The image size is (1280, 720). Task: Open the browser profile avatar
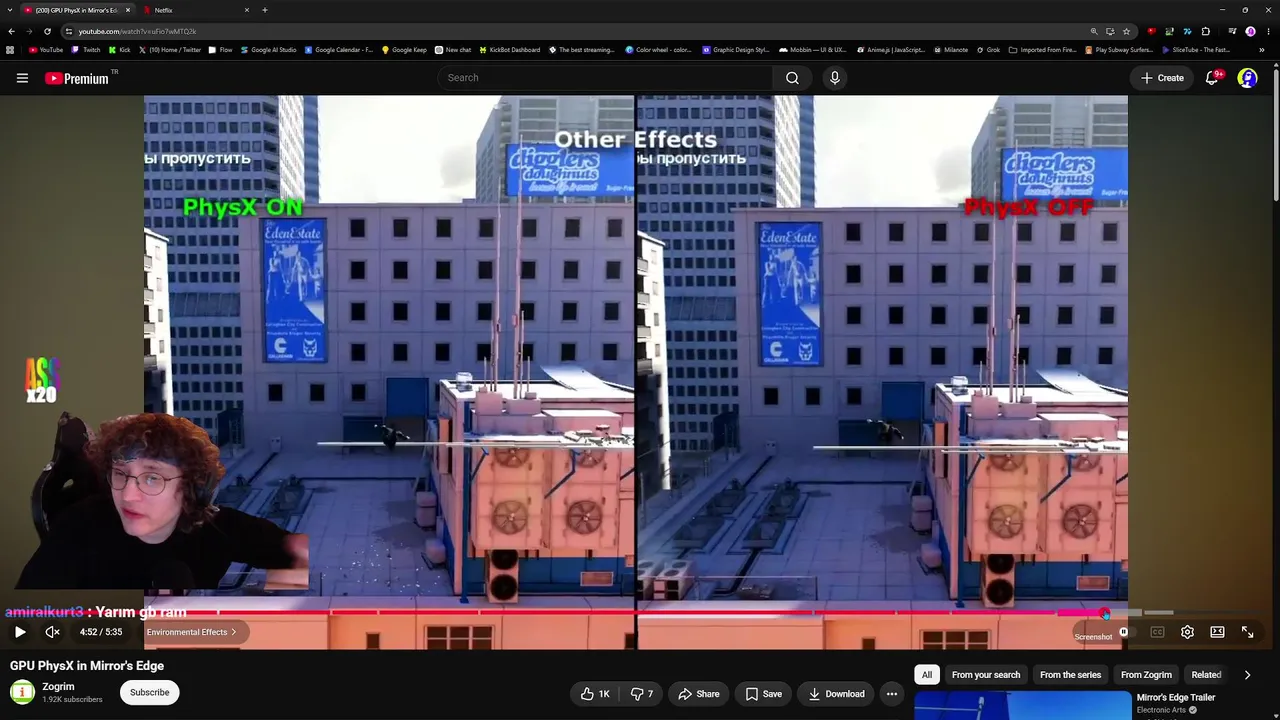(x=1250, y=31)
